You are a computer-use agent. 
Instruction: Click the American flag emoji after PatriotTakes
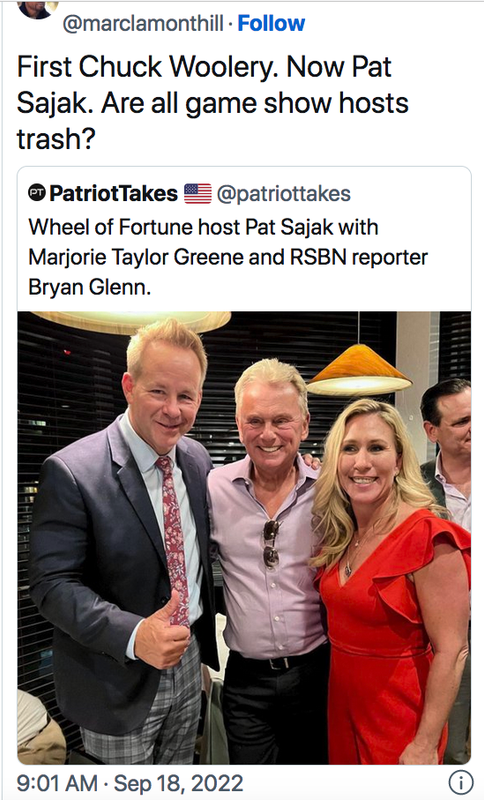[197, 193]
